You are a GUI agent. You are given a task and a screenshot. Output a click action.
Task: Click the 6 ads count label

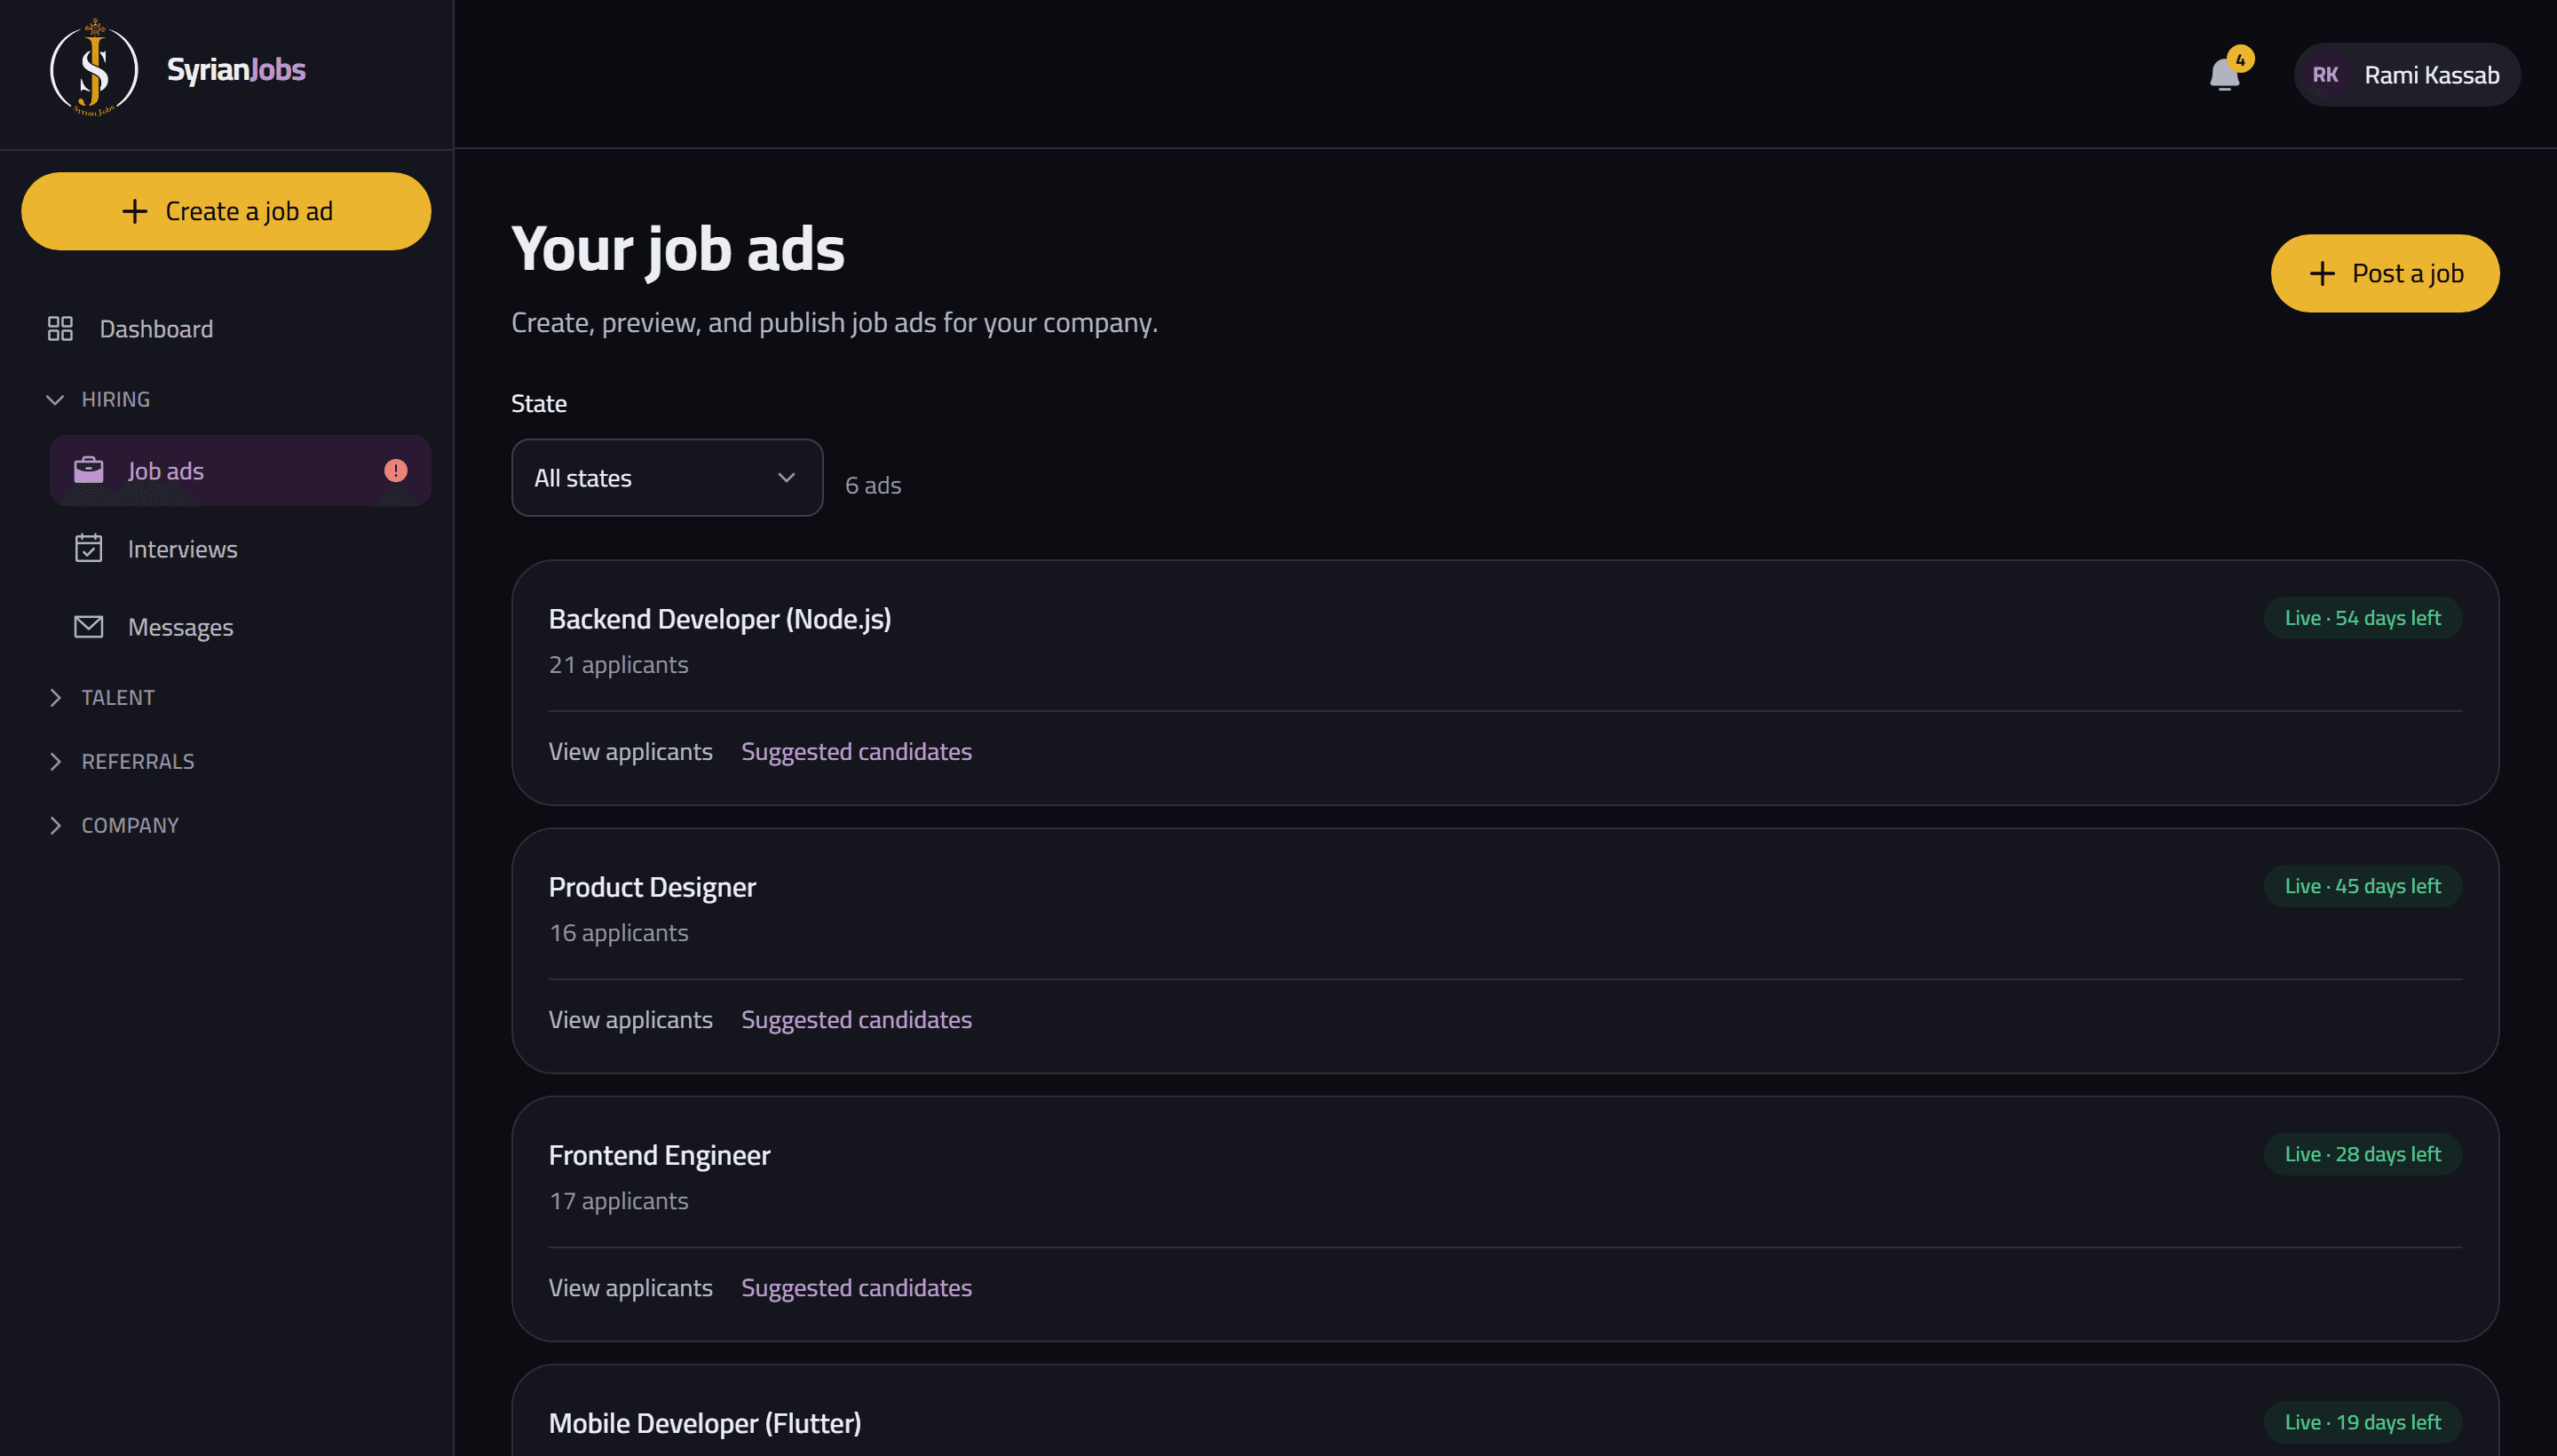[x=873, y=485]
